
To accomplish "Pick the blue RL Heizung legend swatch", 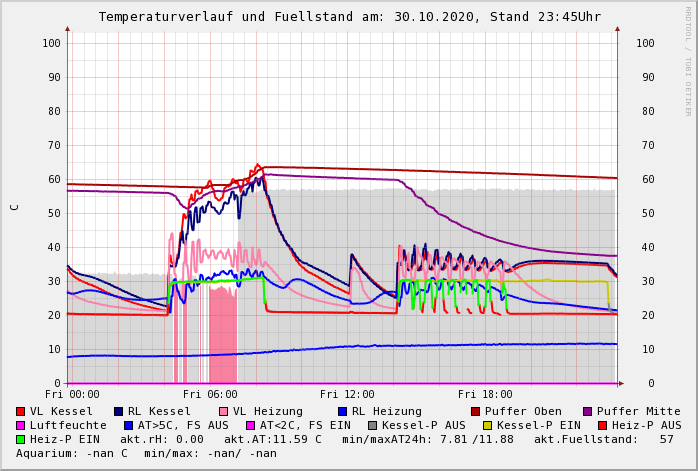I will coord(342,411).
